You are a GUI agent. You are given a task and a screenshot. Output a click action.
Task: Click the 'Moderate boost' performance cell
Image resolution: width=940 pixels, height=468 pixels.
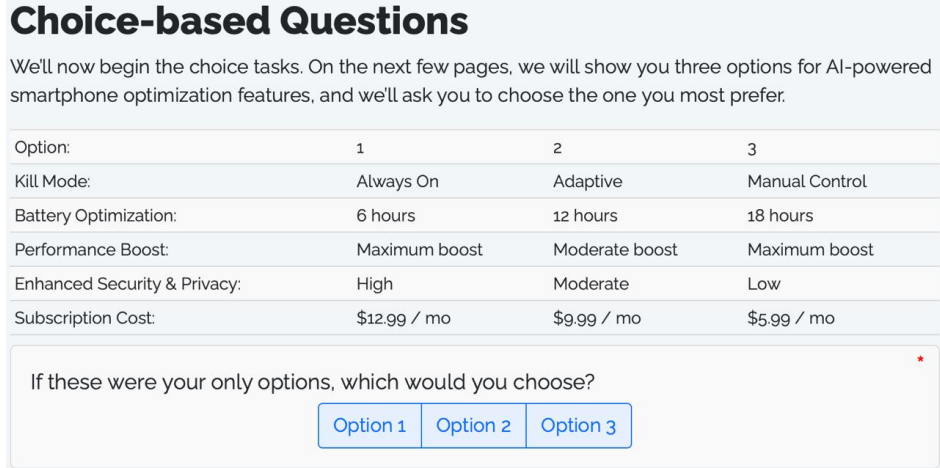tap(616, 249)
